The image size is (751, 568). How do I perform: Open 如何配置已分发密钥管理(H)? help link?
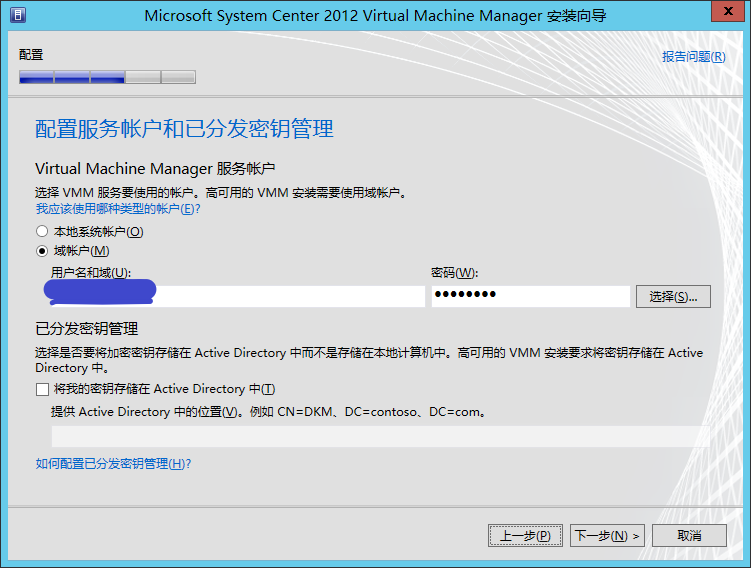click(113, 464)
